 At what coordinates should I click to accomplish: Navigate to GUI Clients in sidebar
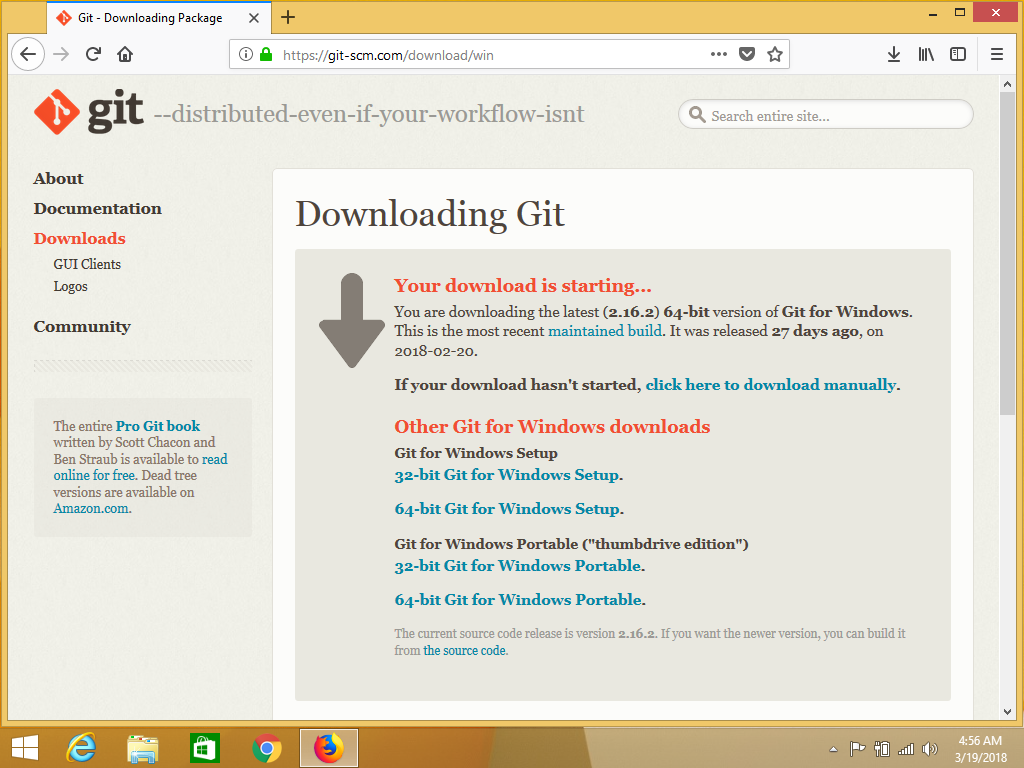86,264
